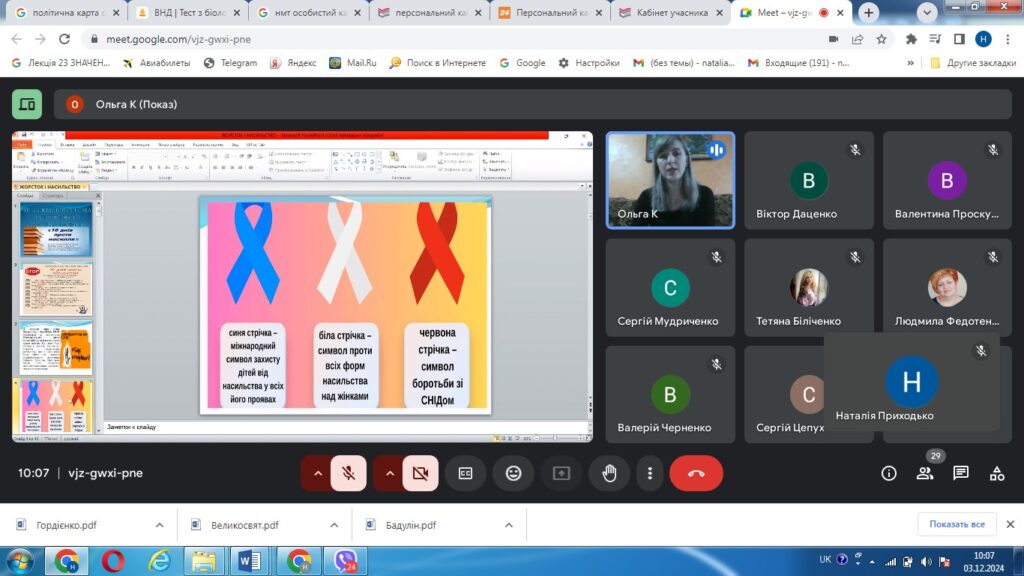Open more options three-dot menu
Screen dimensions: 1024x576
pyautogui.click(x=650, y=473)
